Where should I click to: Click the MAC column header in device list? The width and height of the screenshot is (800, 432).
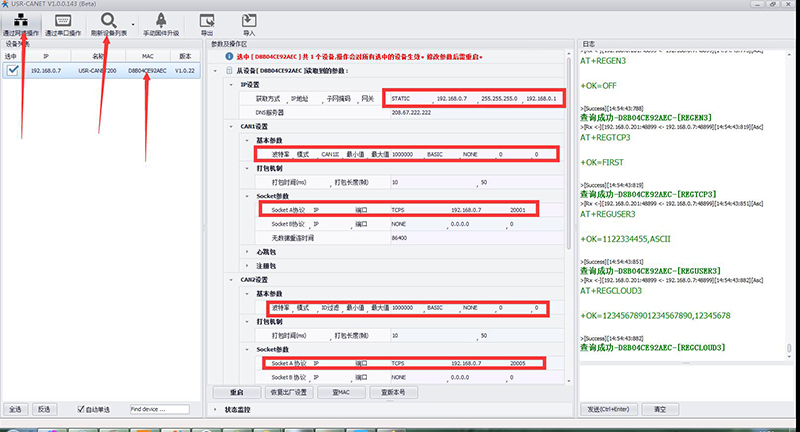pos(147,57)
